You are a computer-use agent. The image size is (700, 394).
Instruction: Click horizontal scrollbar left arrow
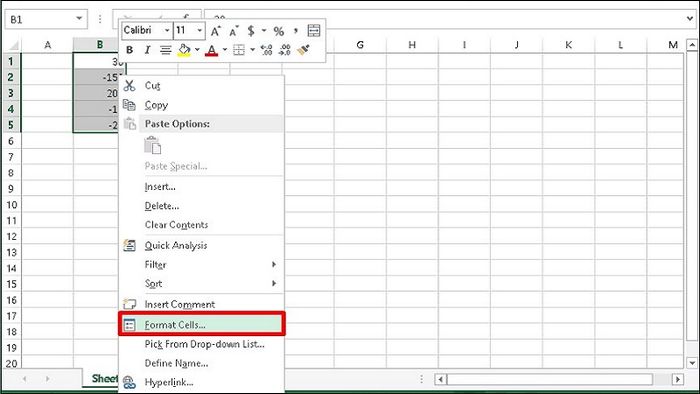coord(440,379)
